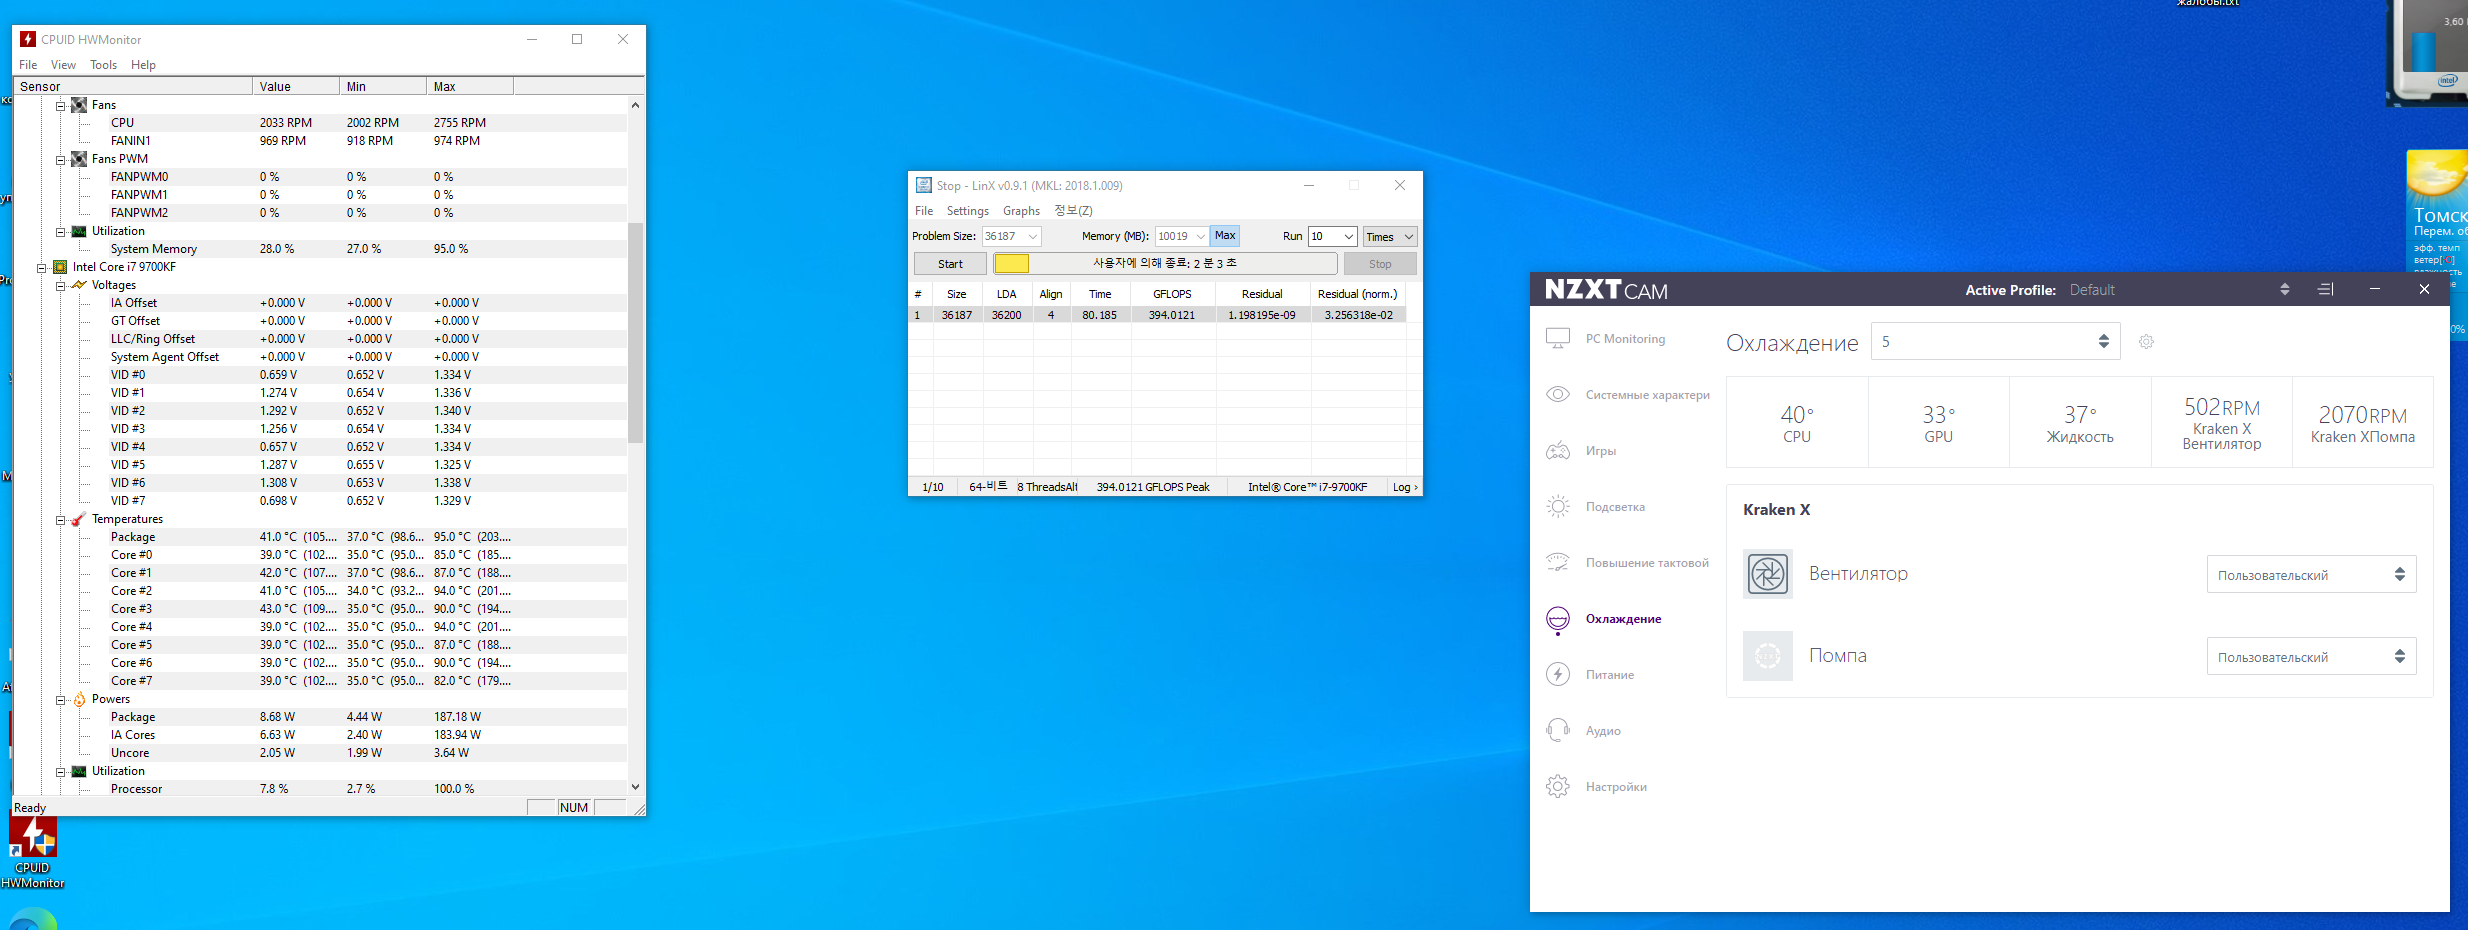Open cooling profile settings gear icon
Viewport: 2468px width, 930px height.
click(x=2146, y=342)
